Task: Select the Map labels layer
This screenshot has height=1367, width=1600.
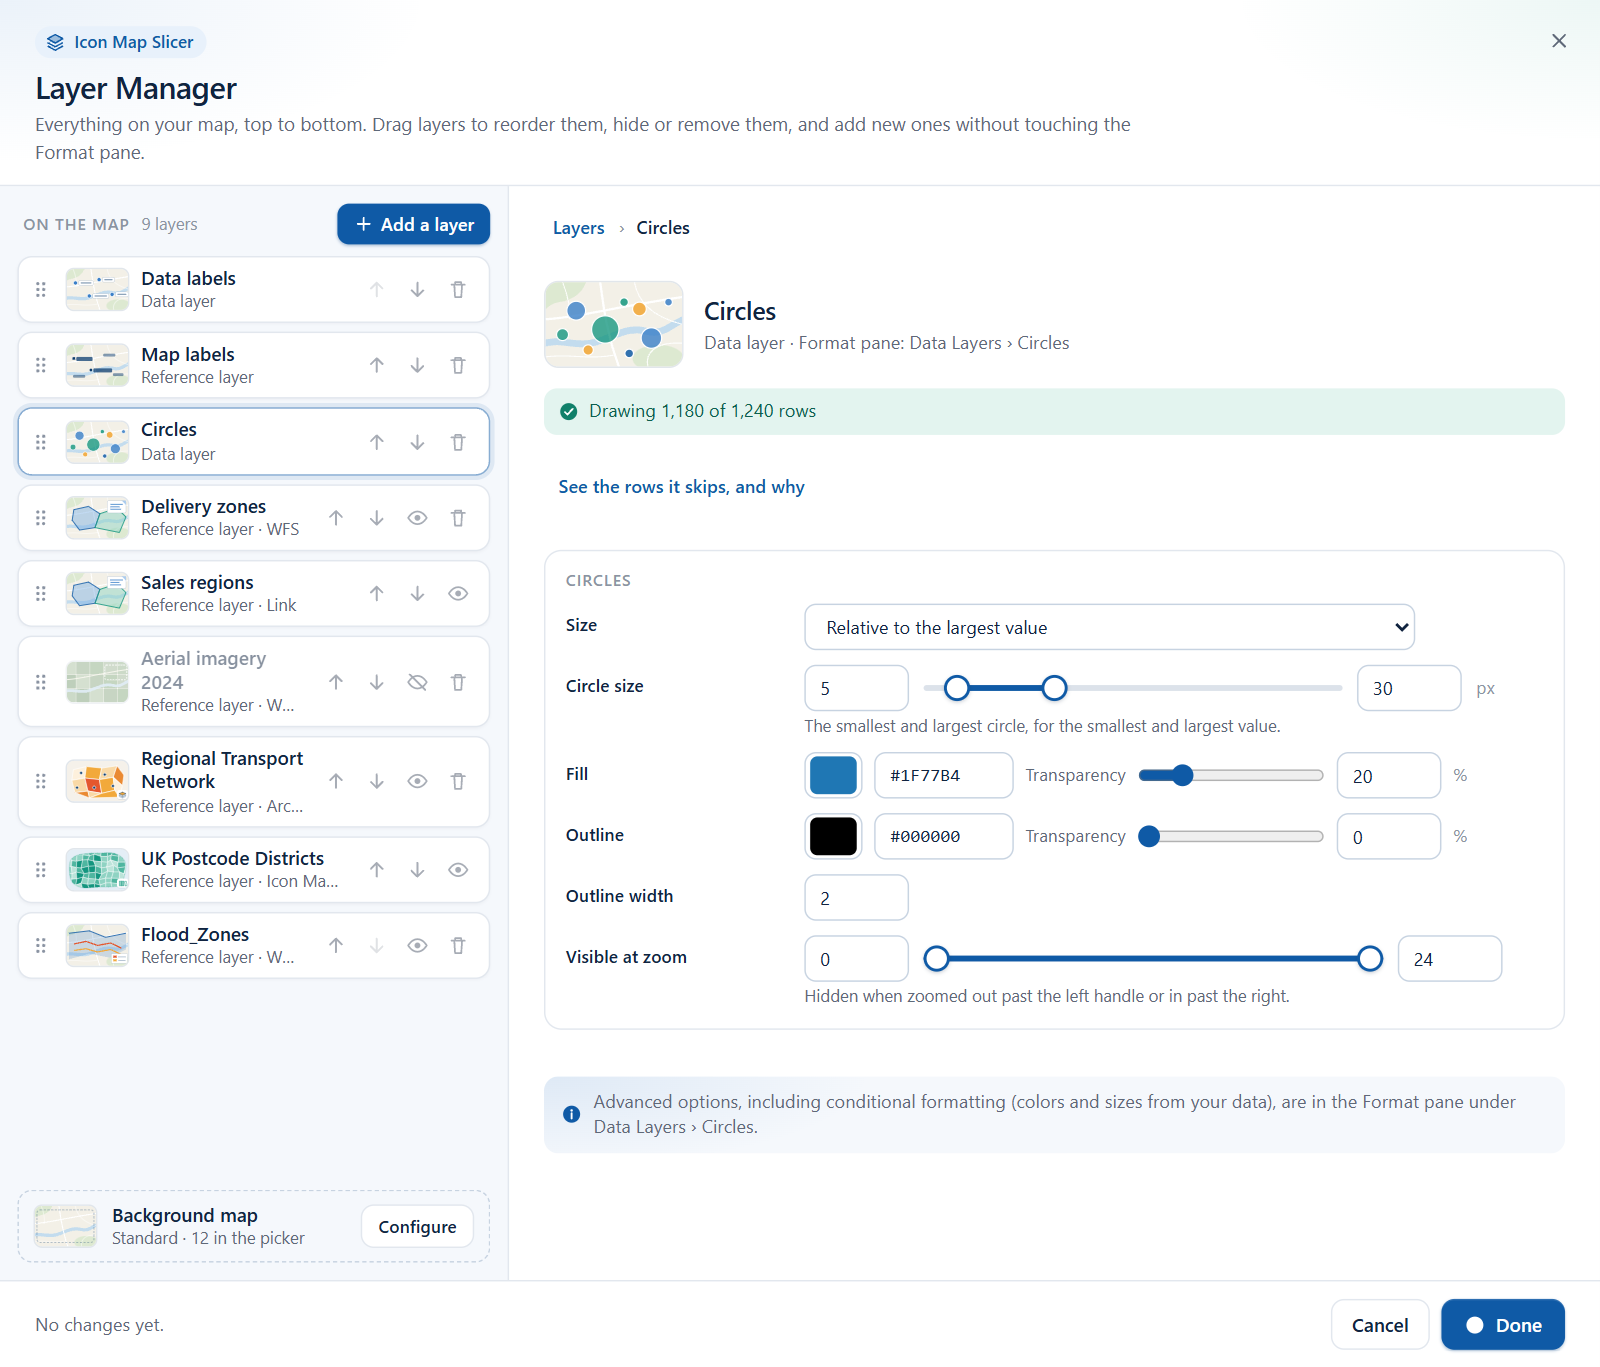Action: pos(254,366)
